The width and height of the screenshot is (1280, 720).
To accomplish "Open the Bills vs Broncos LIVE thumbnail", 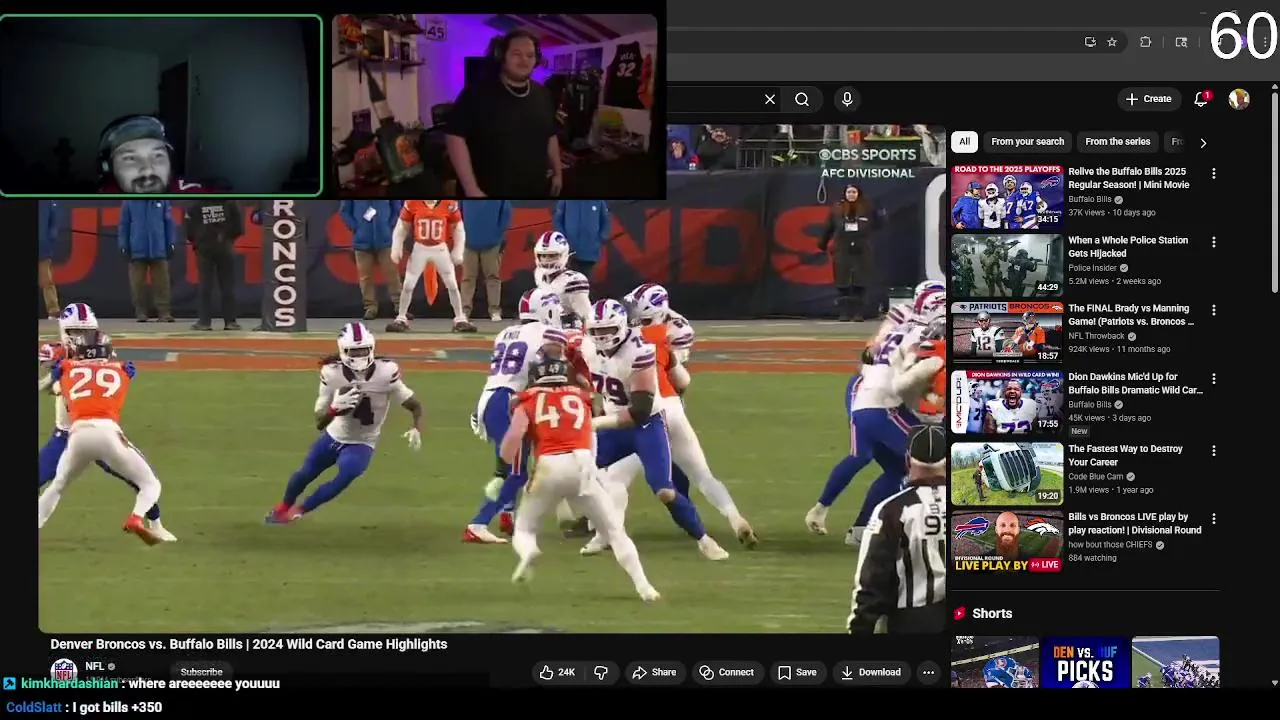I will click(1007, 542).
